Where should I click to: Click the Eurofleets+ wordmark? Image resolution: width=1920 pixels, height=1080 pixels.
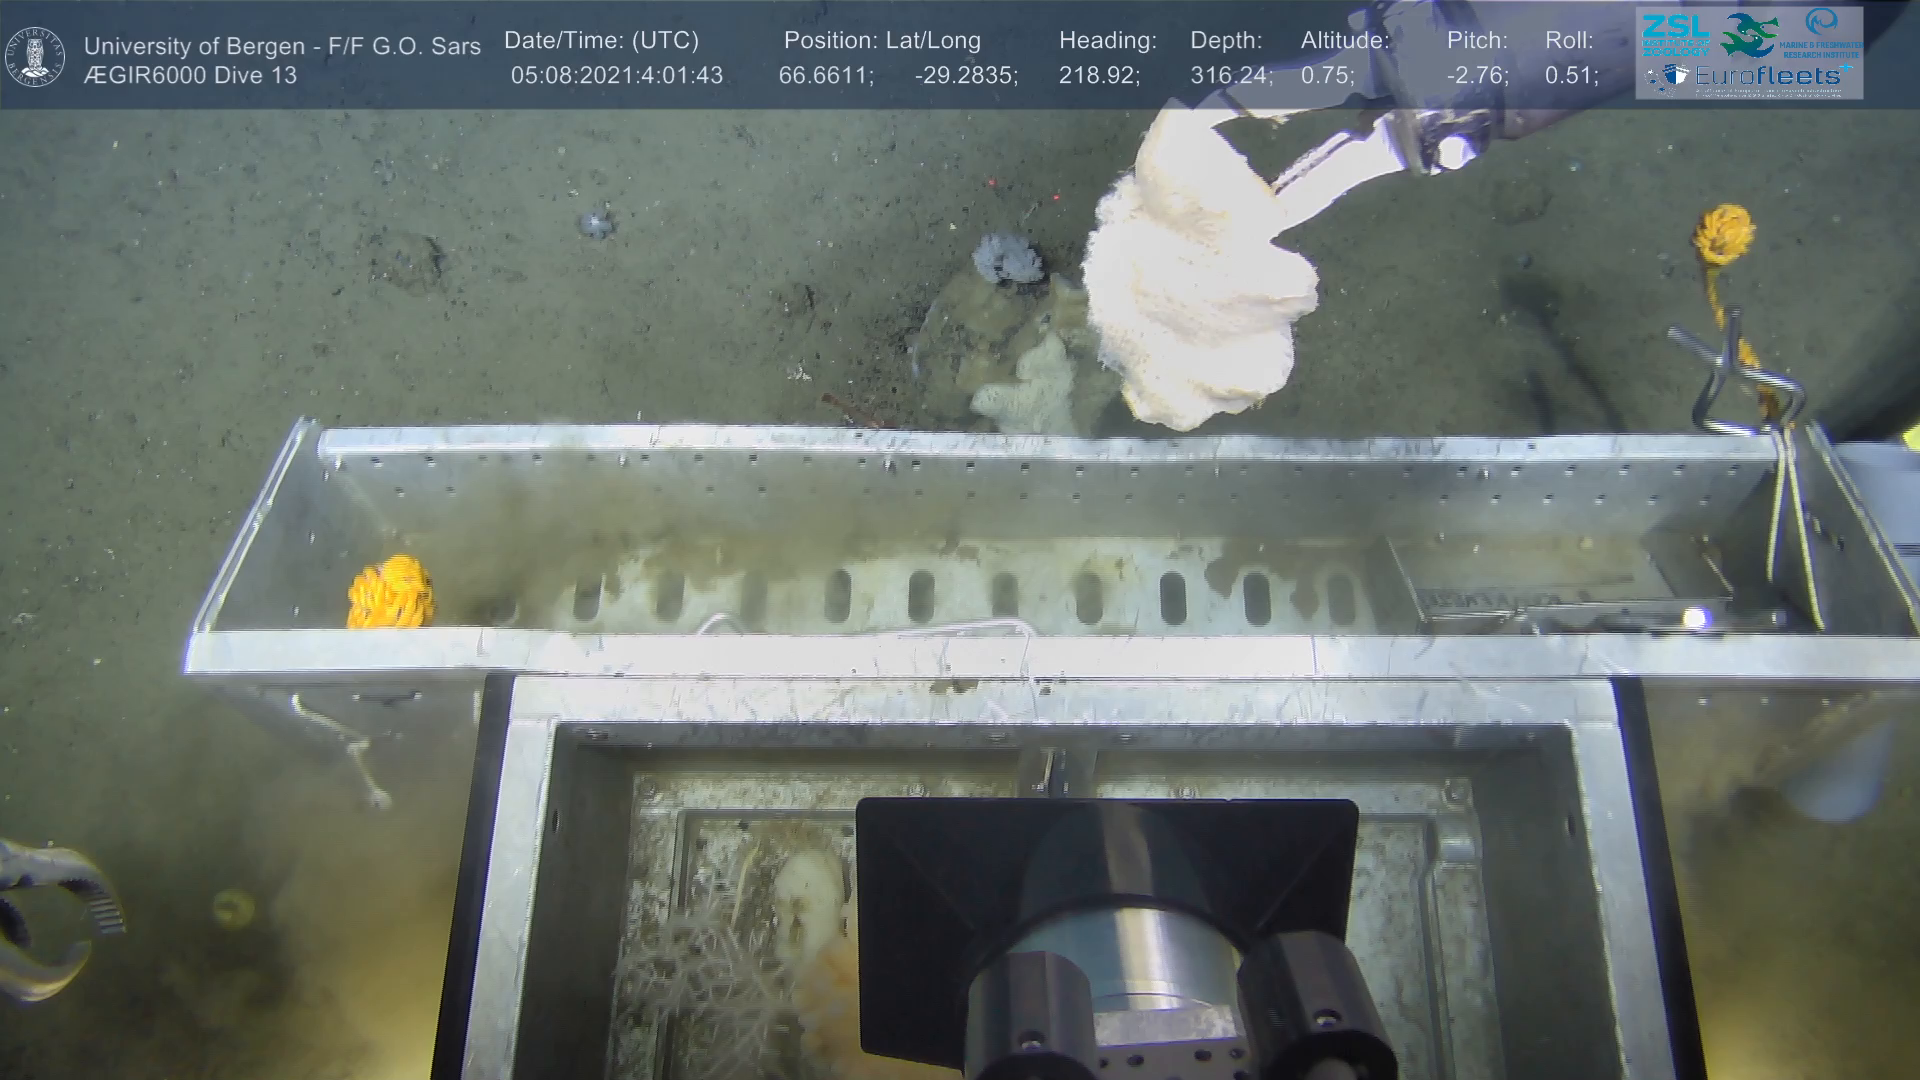coord(1765,76)
